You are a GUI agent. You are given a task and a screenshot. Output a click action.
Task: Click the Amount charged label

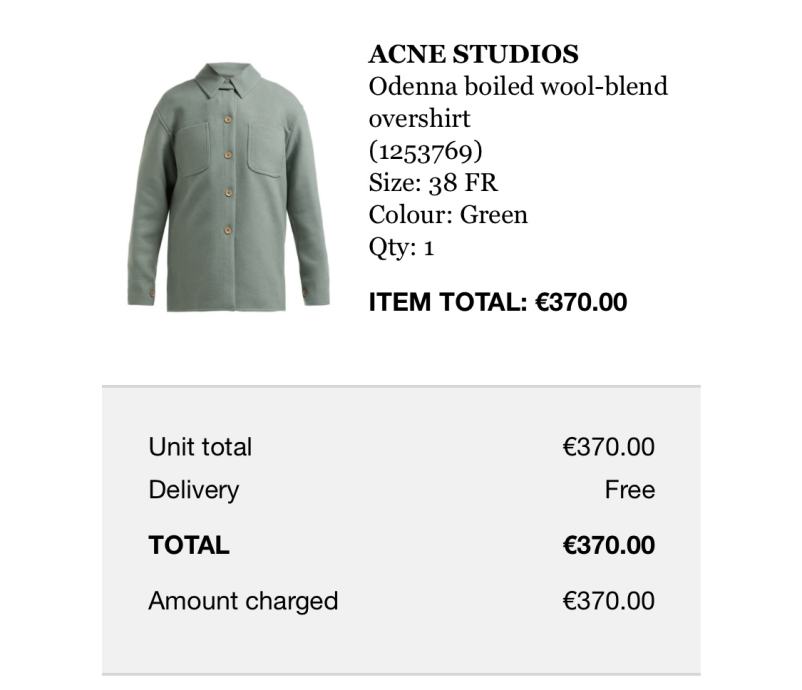click(243, 601)
